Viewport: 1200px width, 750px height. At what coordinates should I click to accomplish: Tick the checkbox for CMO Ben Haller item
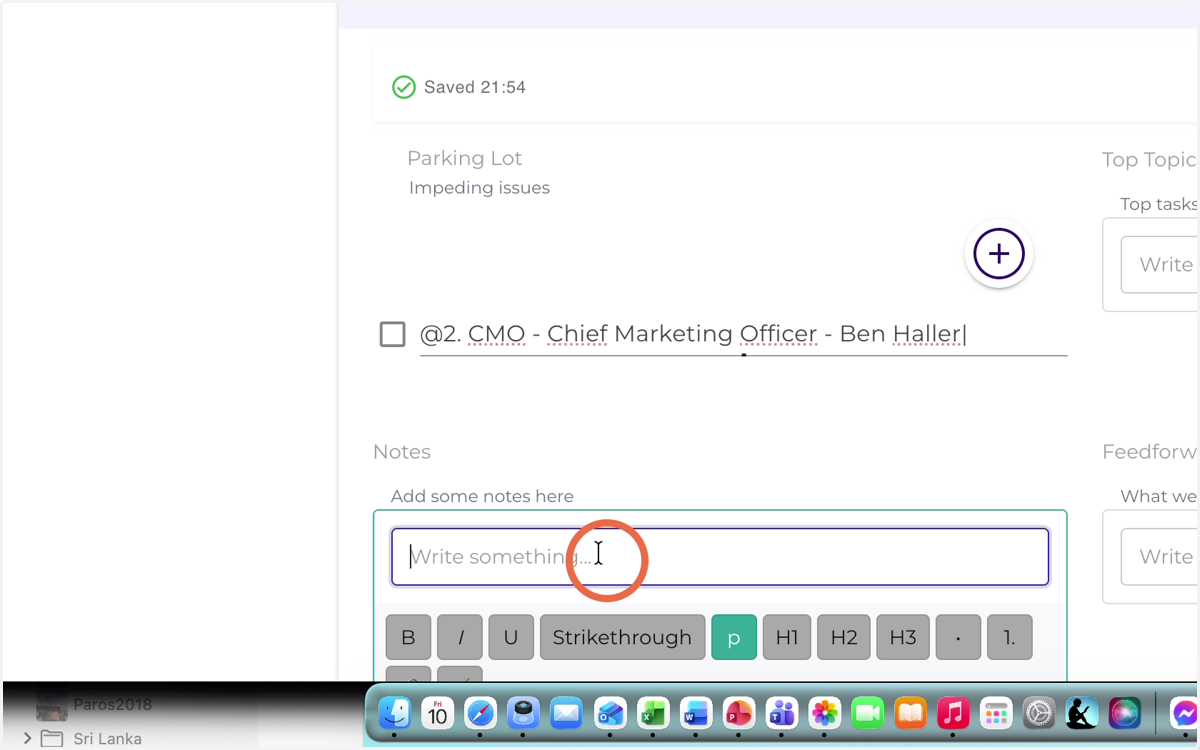click(x=393, y=334)
